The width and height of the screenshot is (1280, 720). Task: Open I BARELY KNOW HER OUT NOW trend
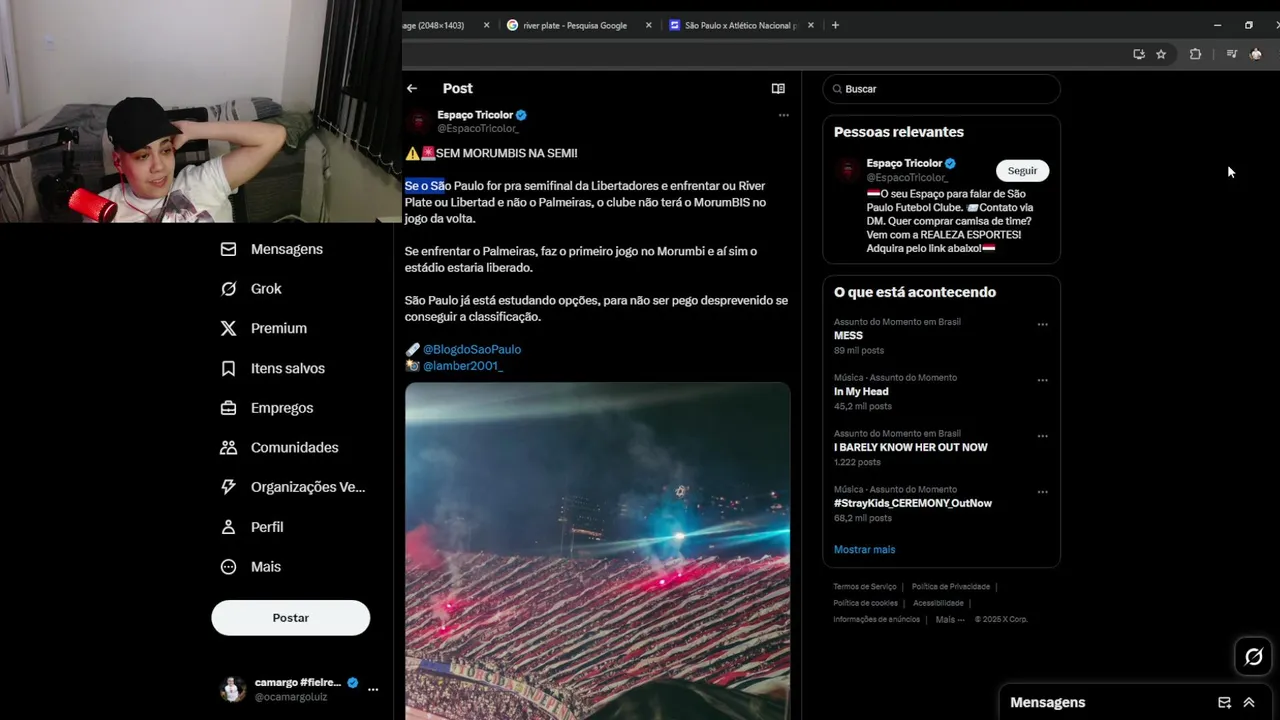[910, 447]
